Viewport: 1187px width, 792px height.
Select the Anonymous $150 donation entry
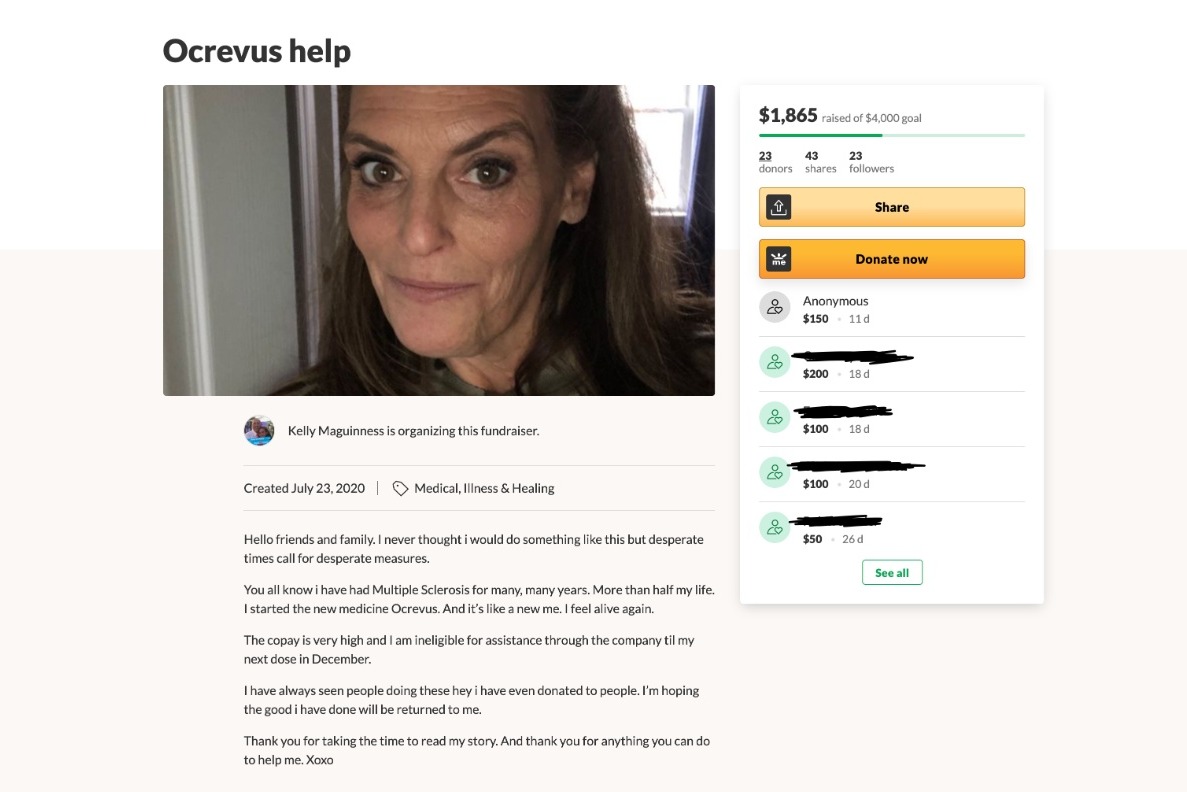tap(892, 309)
